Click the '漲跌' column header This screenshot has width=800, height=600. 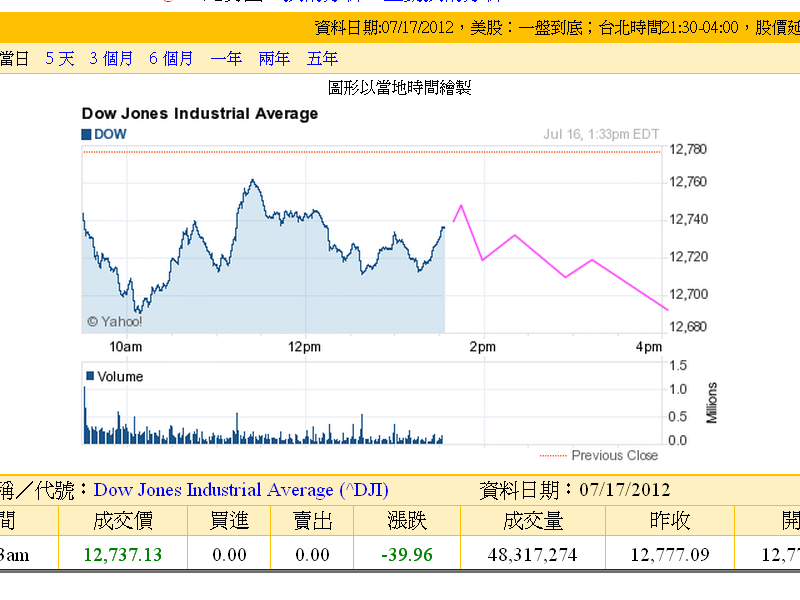click(x=407, y=521)
